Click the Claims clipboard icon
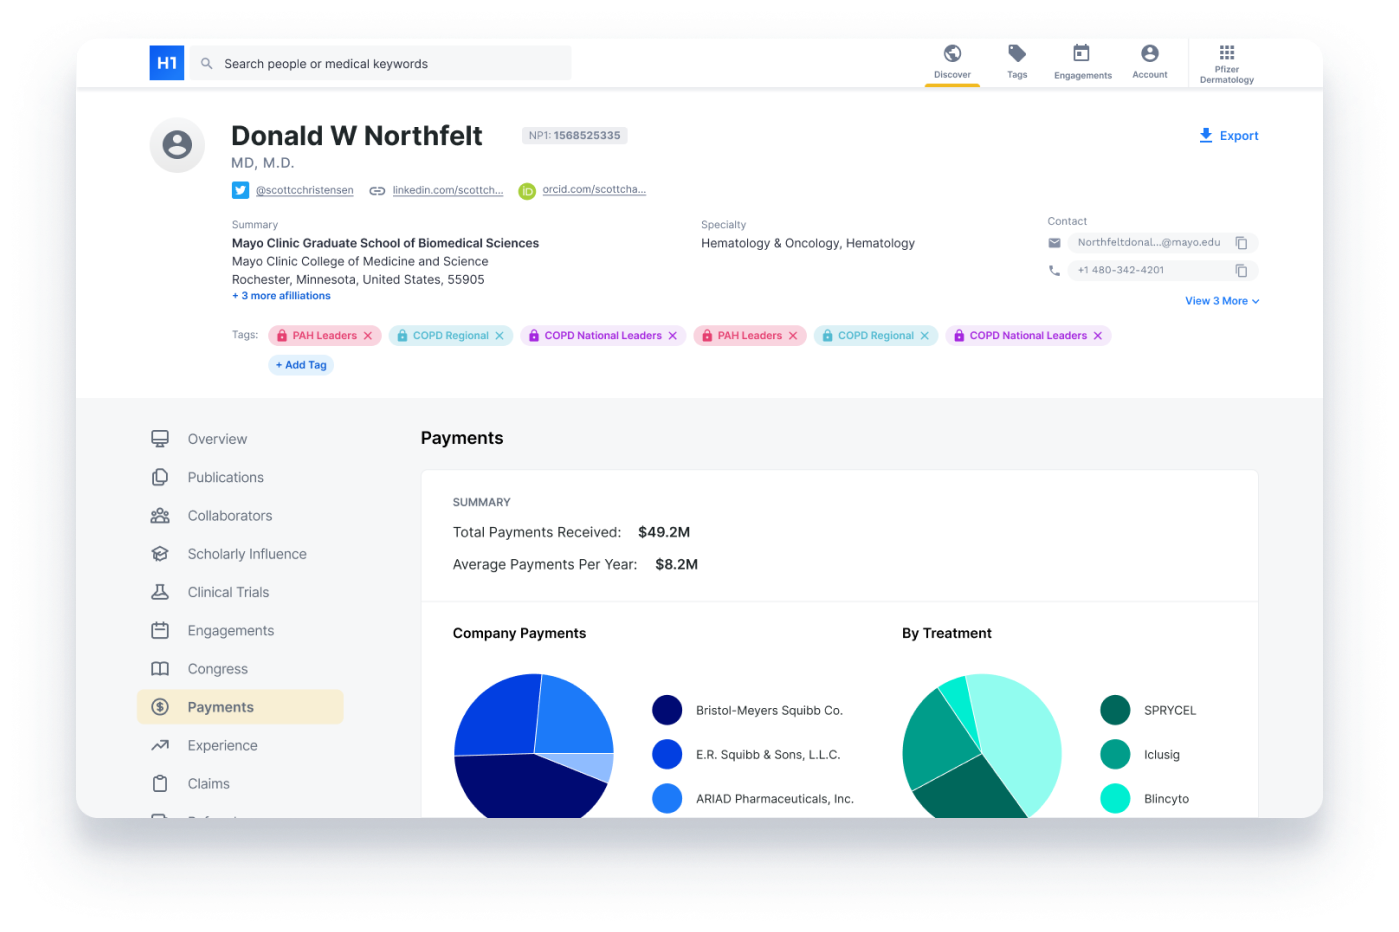 (x=160, y=784)
